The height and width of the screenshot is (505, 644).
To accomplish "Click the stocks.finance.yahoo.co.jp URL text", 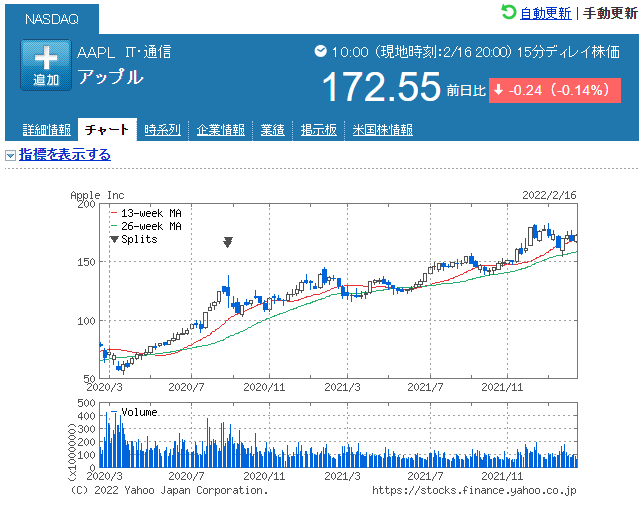I will pos(474,490).
